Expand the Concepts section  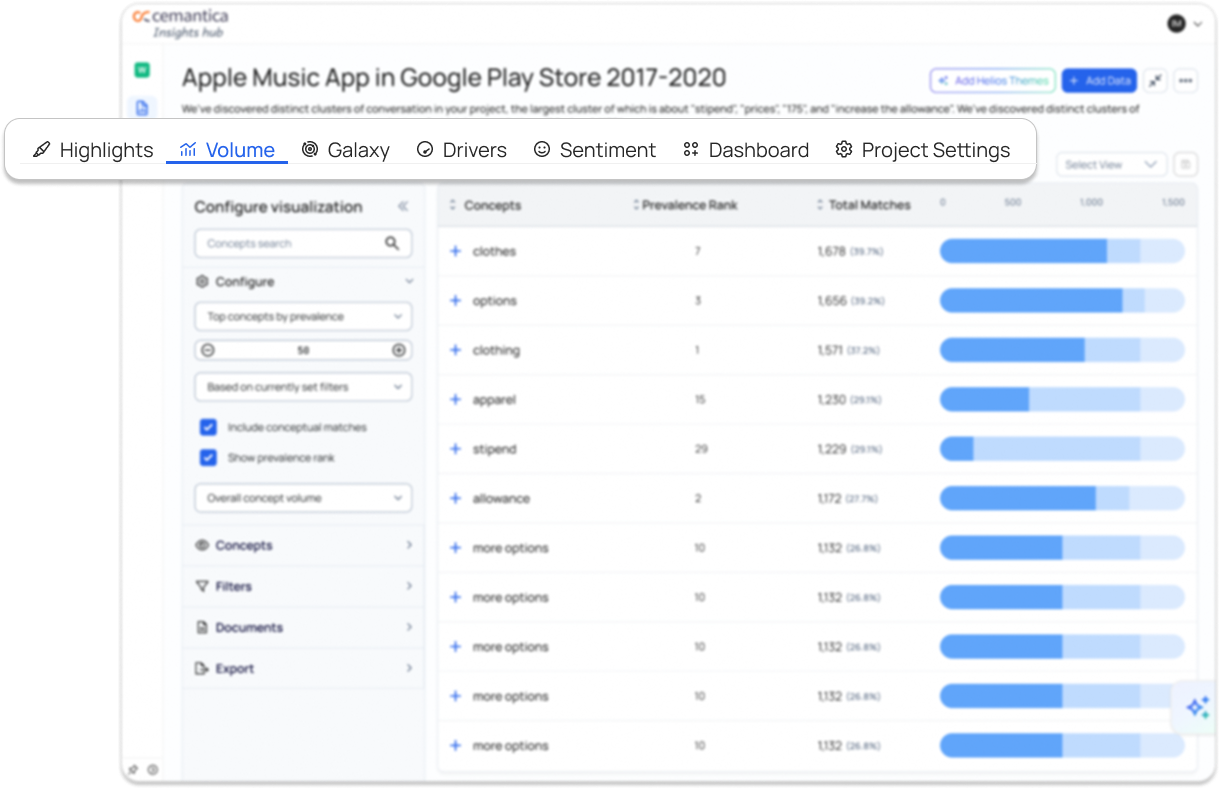click(303, 545)
